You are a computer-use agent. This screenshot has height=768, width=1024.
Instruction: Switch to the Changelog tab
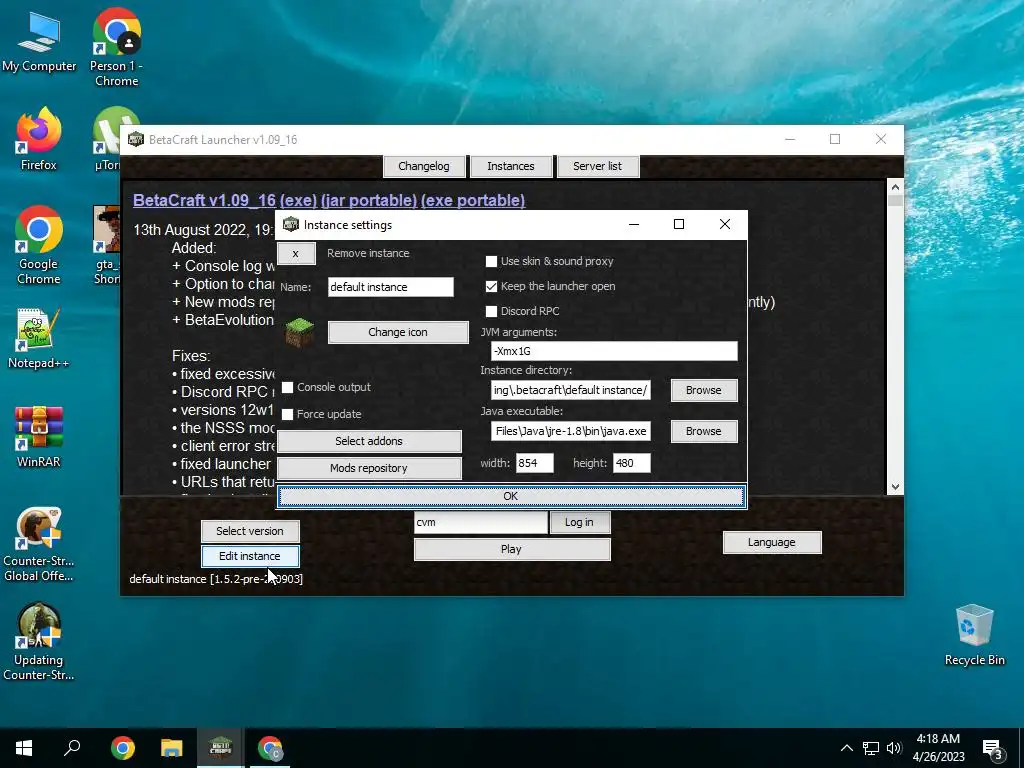tap(424, 166)
